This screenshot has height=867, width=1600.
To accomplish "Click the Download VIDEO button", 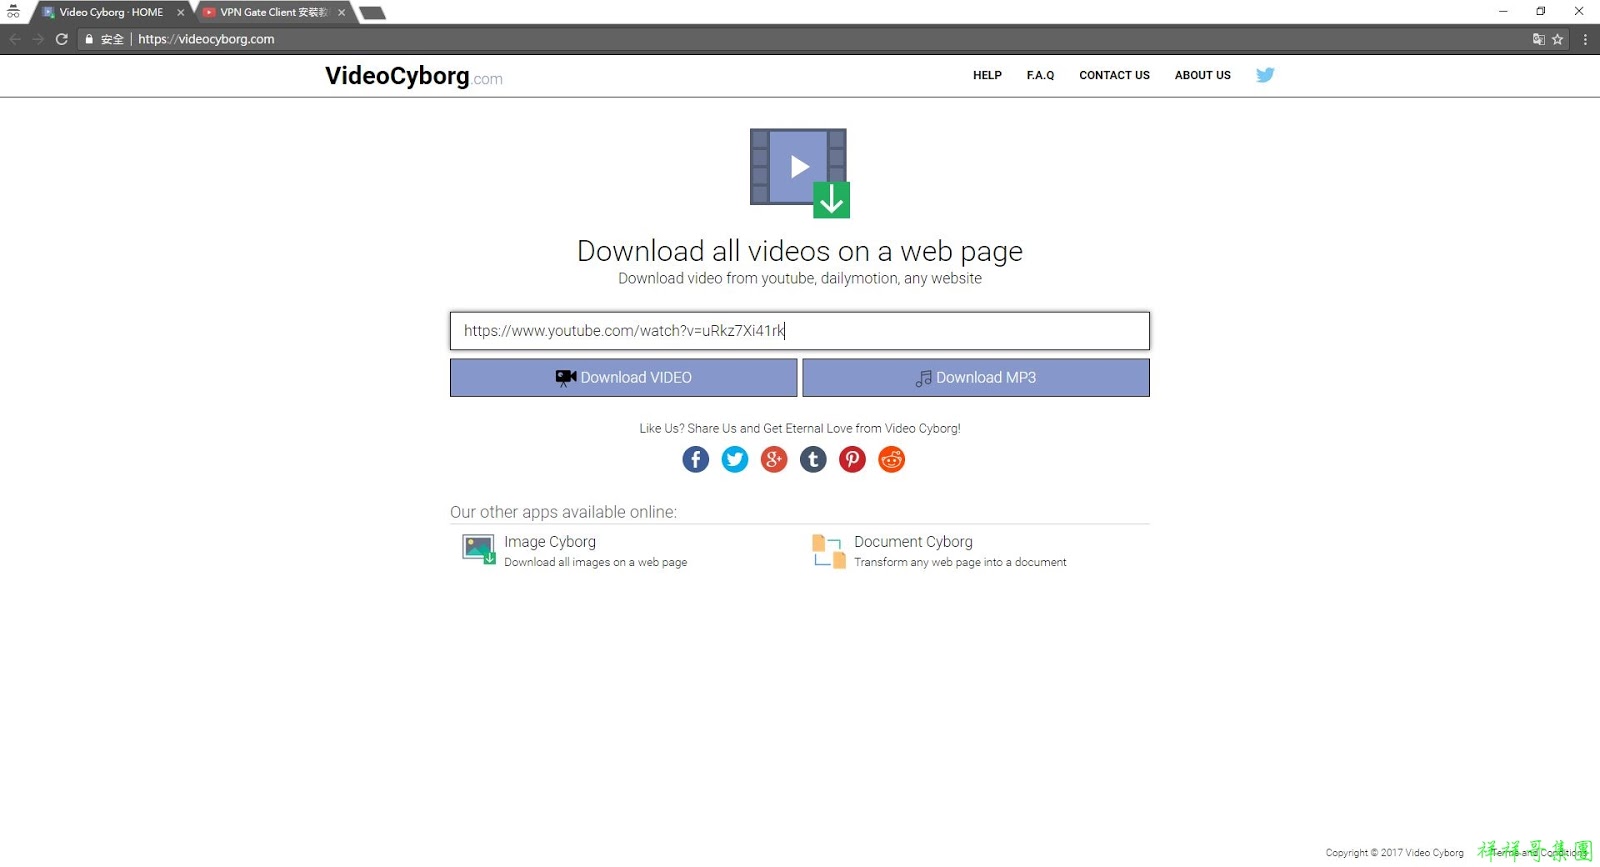I will click(x=624, y=378).
